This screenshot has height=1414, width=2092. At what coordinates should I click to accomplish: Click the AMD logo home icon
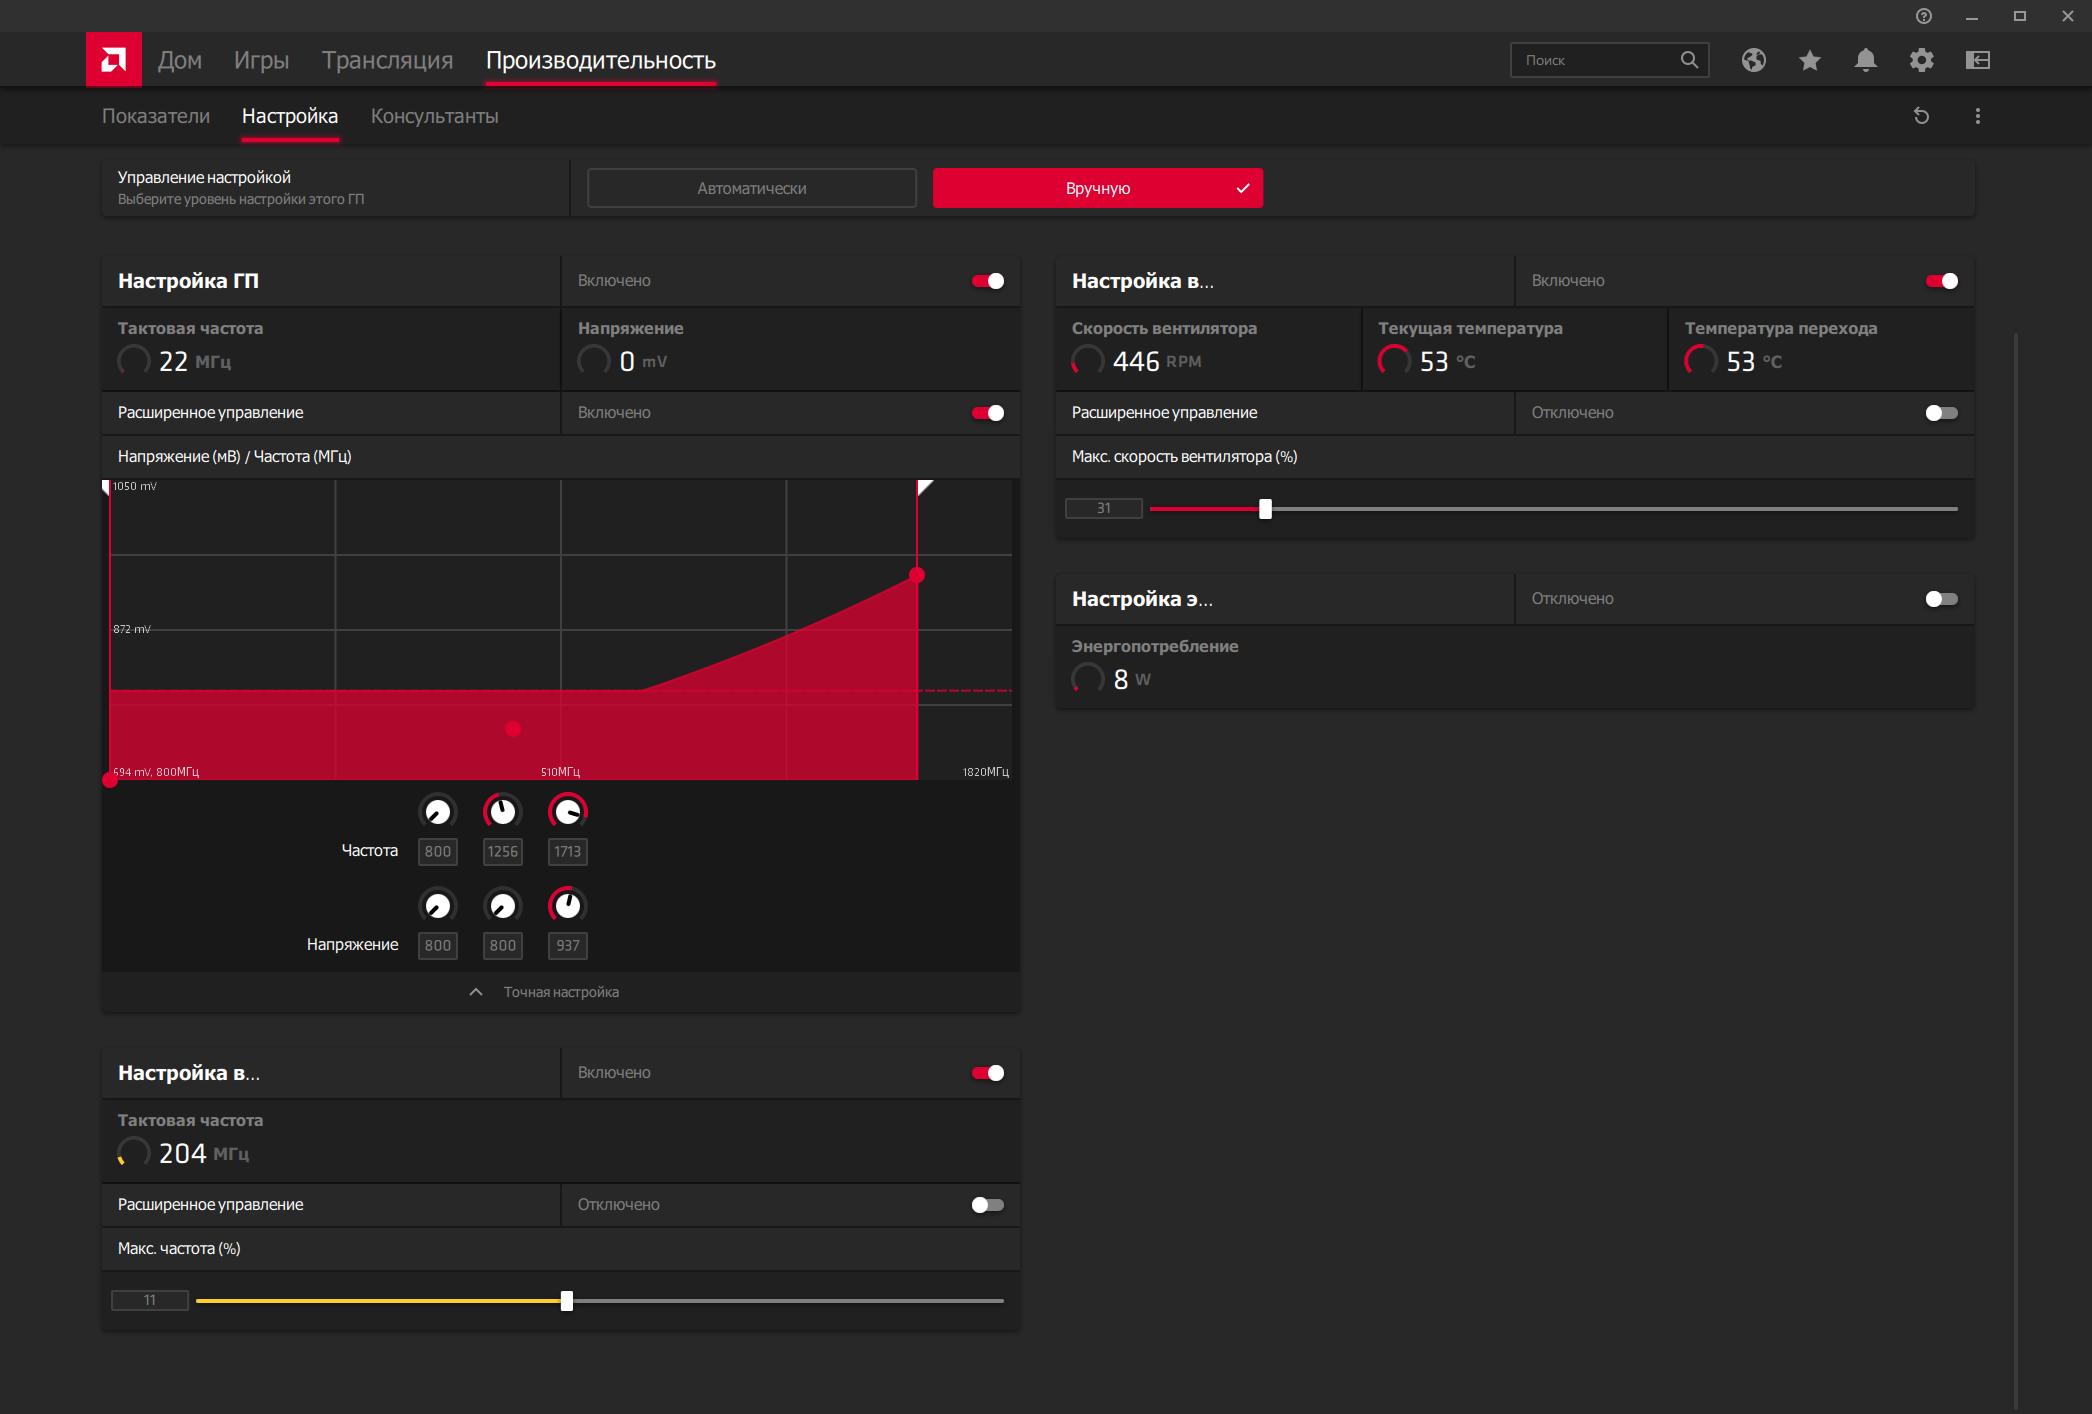point(113,60)
